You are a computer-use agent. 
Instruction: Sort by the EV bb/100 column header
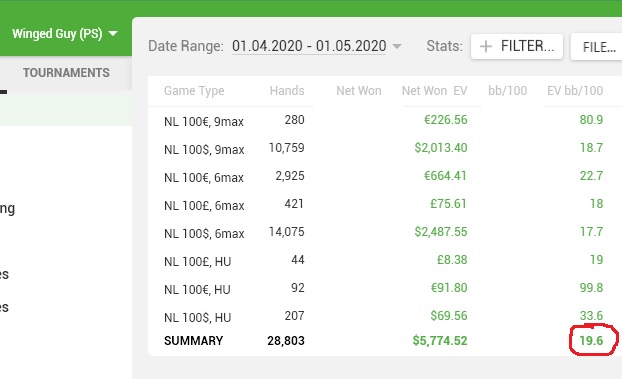[575, 91]
